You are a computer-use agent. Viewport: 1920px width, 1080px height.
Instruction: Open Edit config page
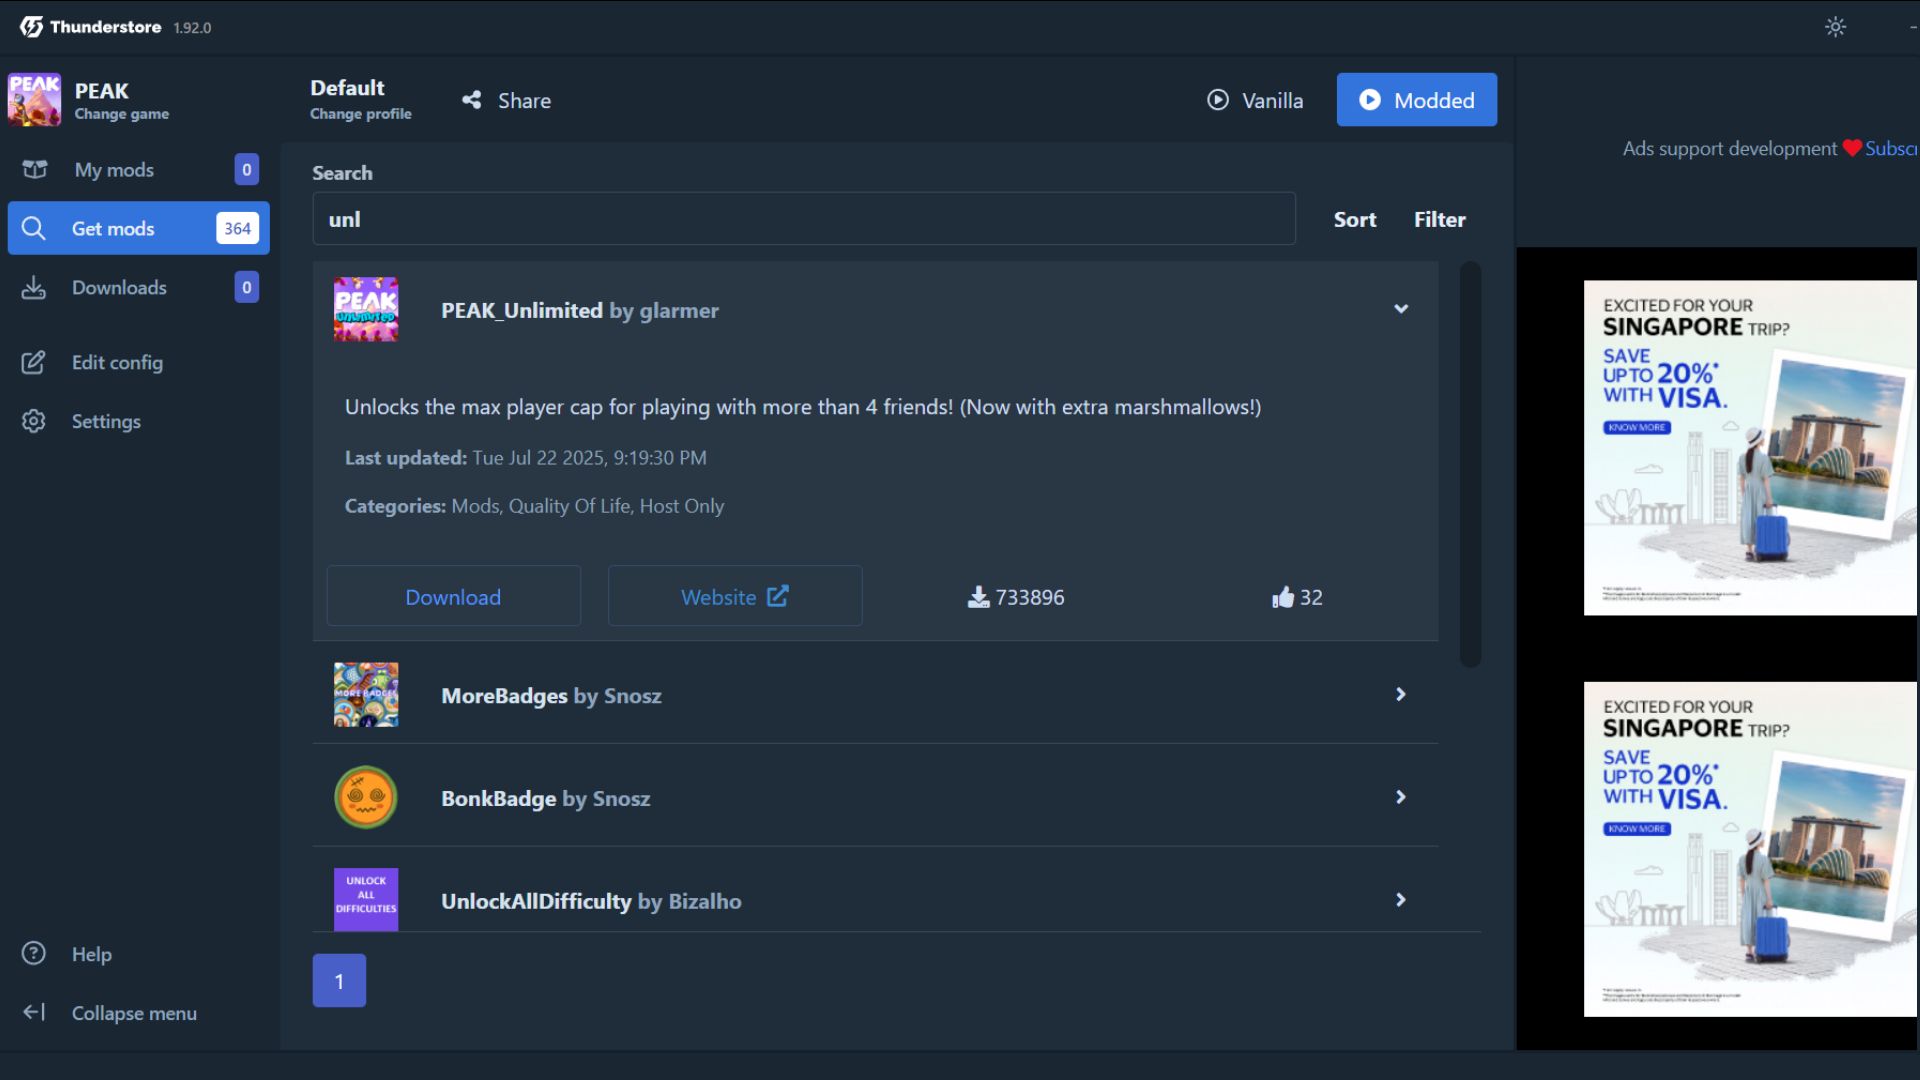point(139,362)
